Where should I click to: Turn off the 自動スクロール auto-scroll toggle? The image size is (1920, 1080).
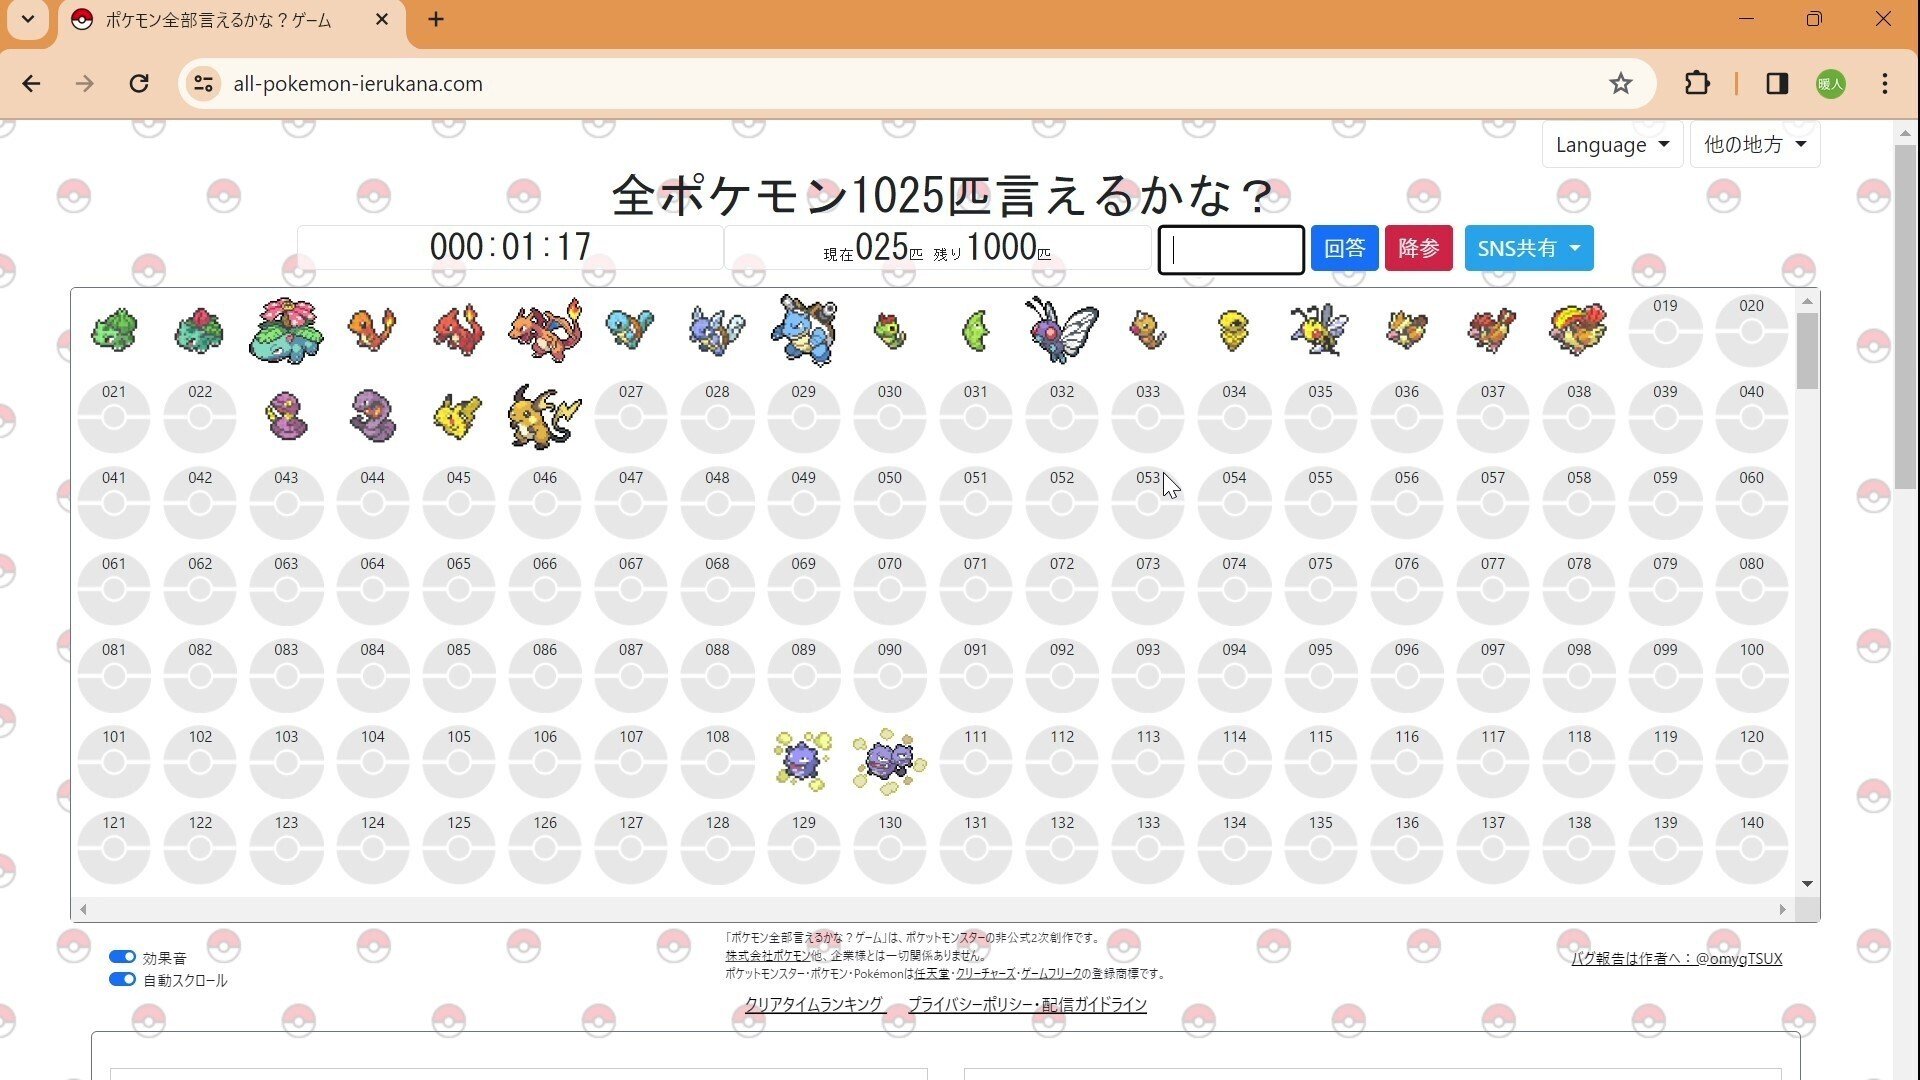click(121, 979)
